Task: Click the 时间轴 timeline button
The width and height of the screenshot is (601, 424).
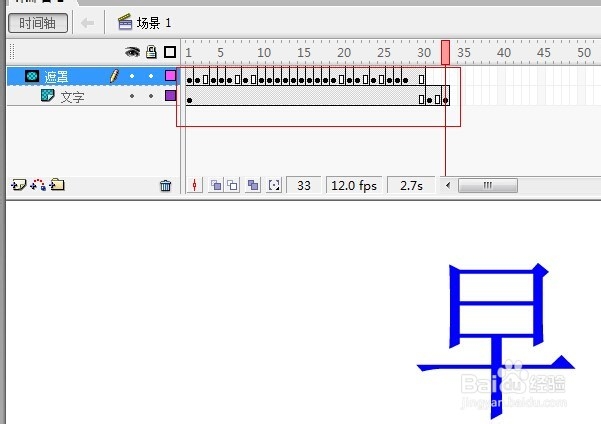Action: [x=38, y=23]
